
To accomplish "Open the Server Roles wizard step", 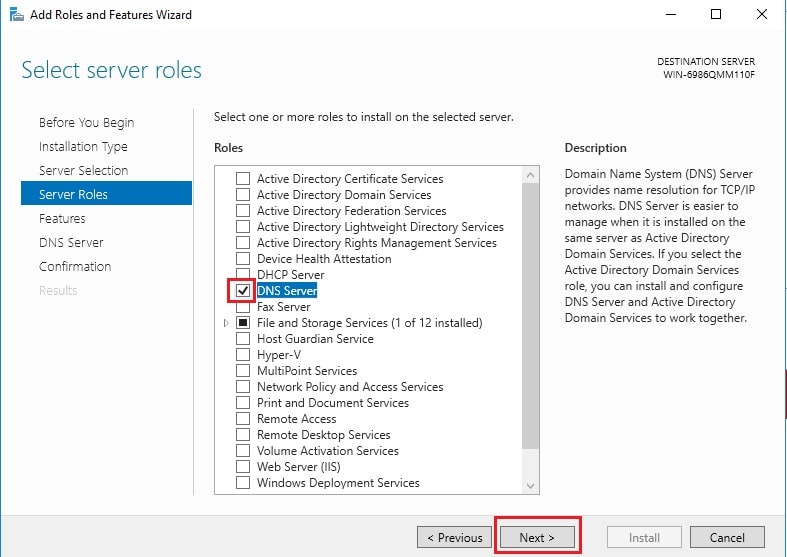I will [106, 194].
